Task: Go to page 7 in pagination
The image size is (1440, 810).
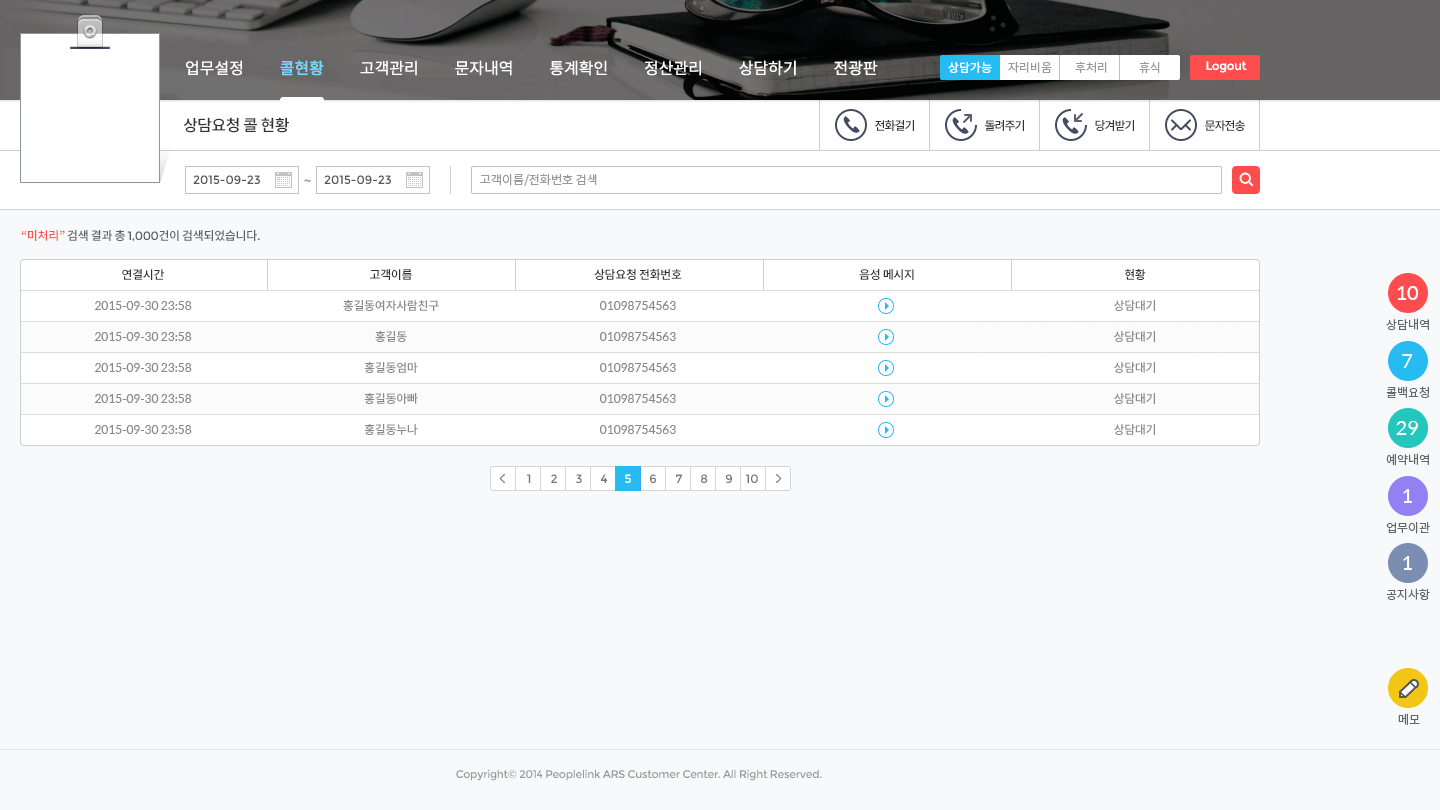Action: point(678,479)
